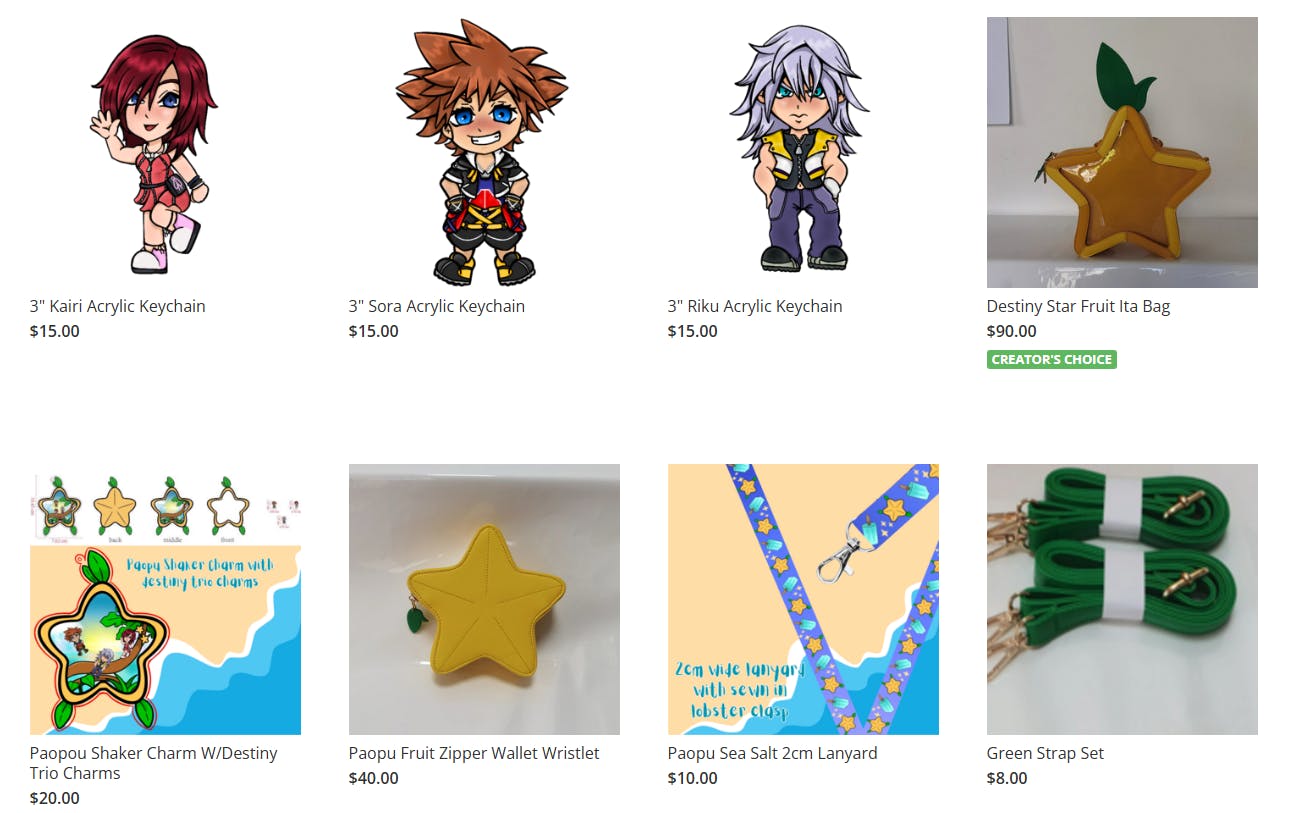
Task: Click the 3" Sora Acrylic Keychain title
Action: point(437,306)
